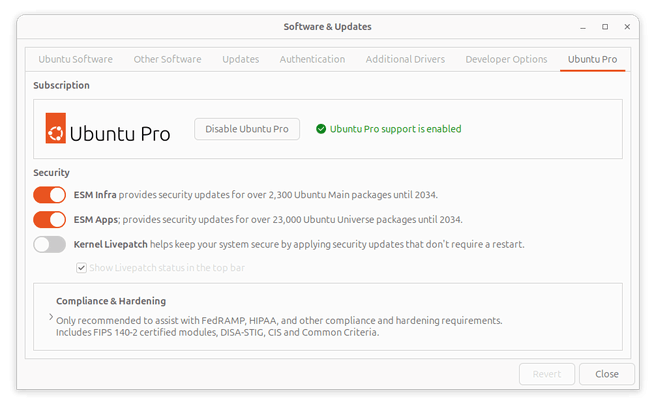Expand the Compliance & Hardening section
The height and width of the screenshot is (408, 656).
(51, 317)
